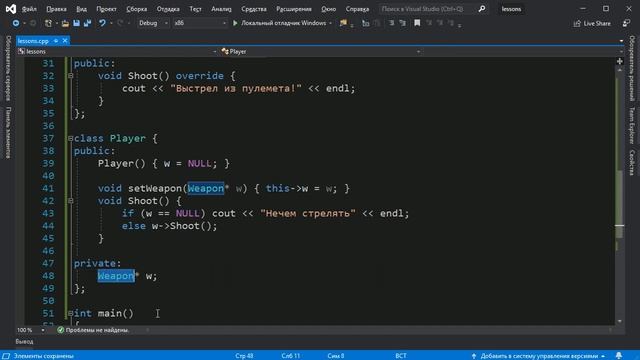Image resolution: width=640 pixels, height=360 pixels.
Task: Open the Вывод output panel tab
Action: click(x=24, y=341)
